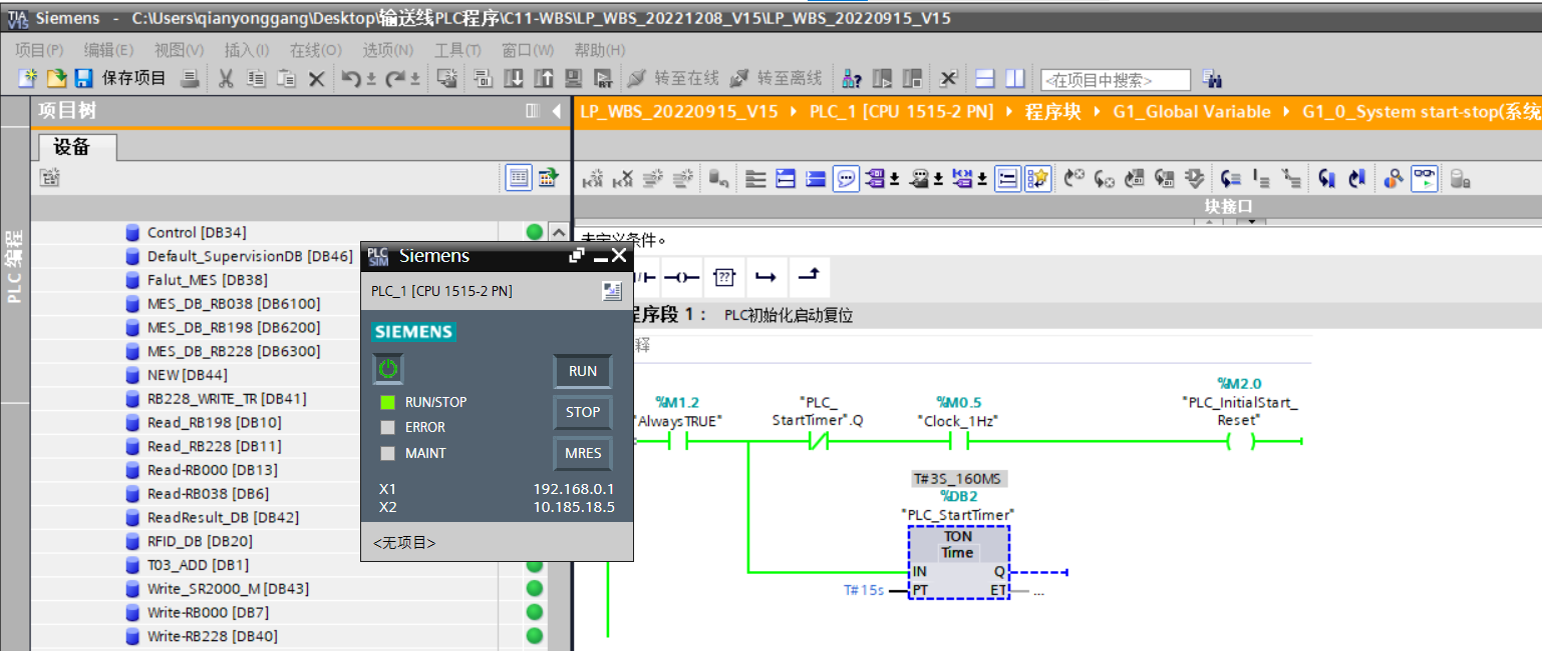Open the 在线(O) menu
This screenshot has height=651, width=1542.
pyautogui.click(x=315, y=50)
